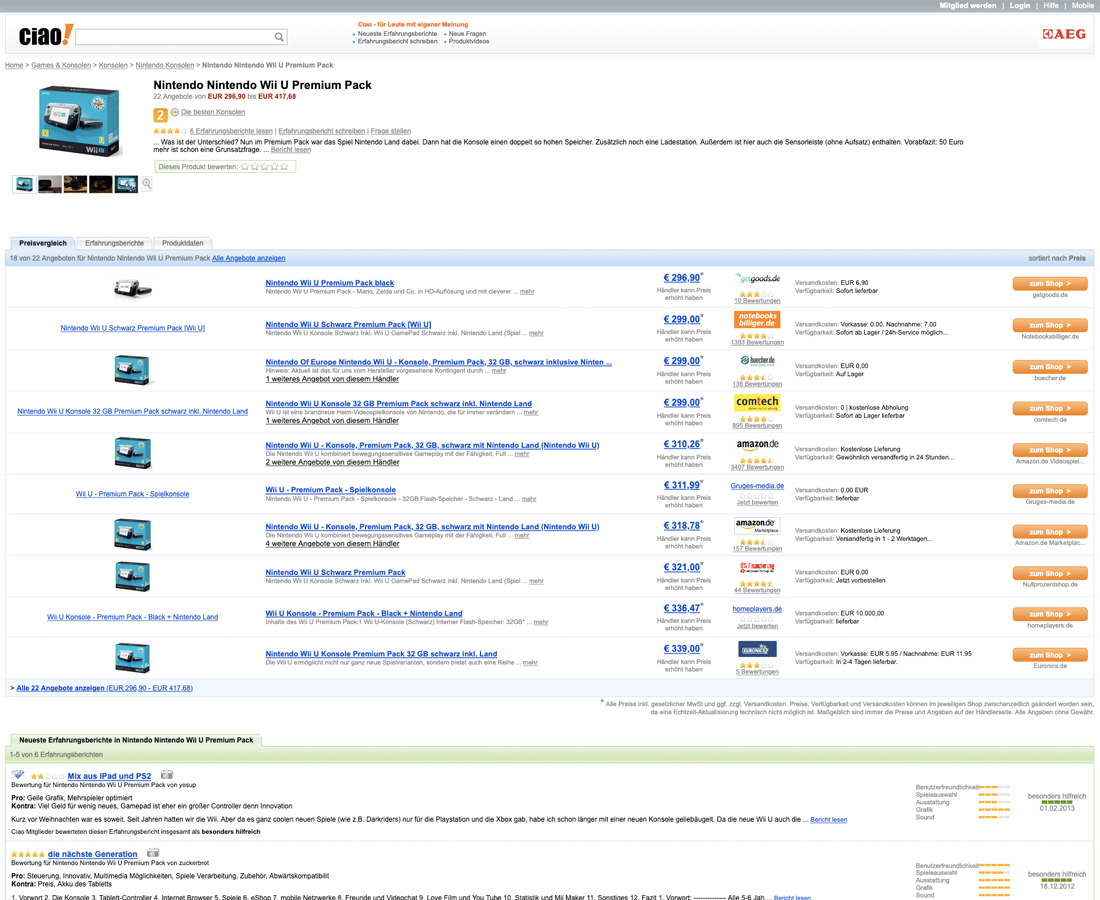Open 'Nintendo Wii U Premium Pack black' offer
The width and height of the screenshot is (1100, 900).
click(x=330, y=283)
